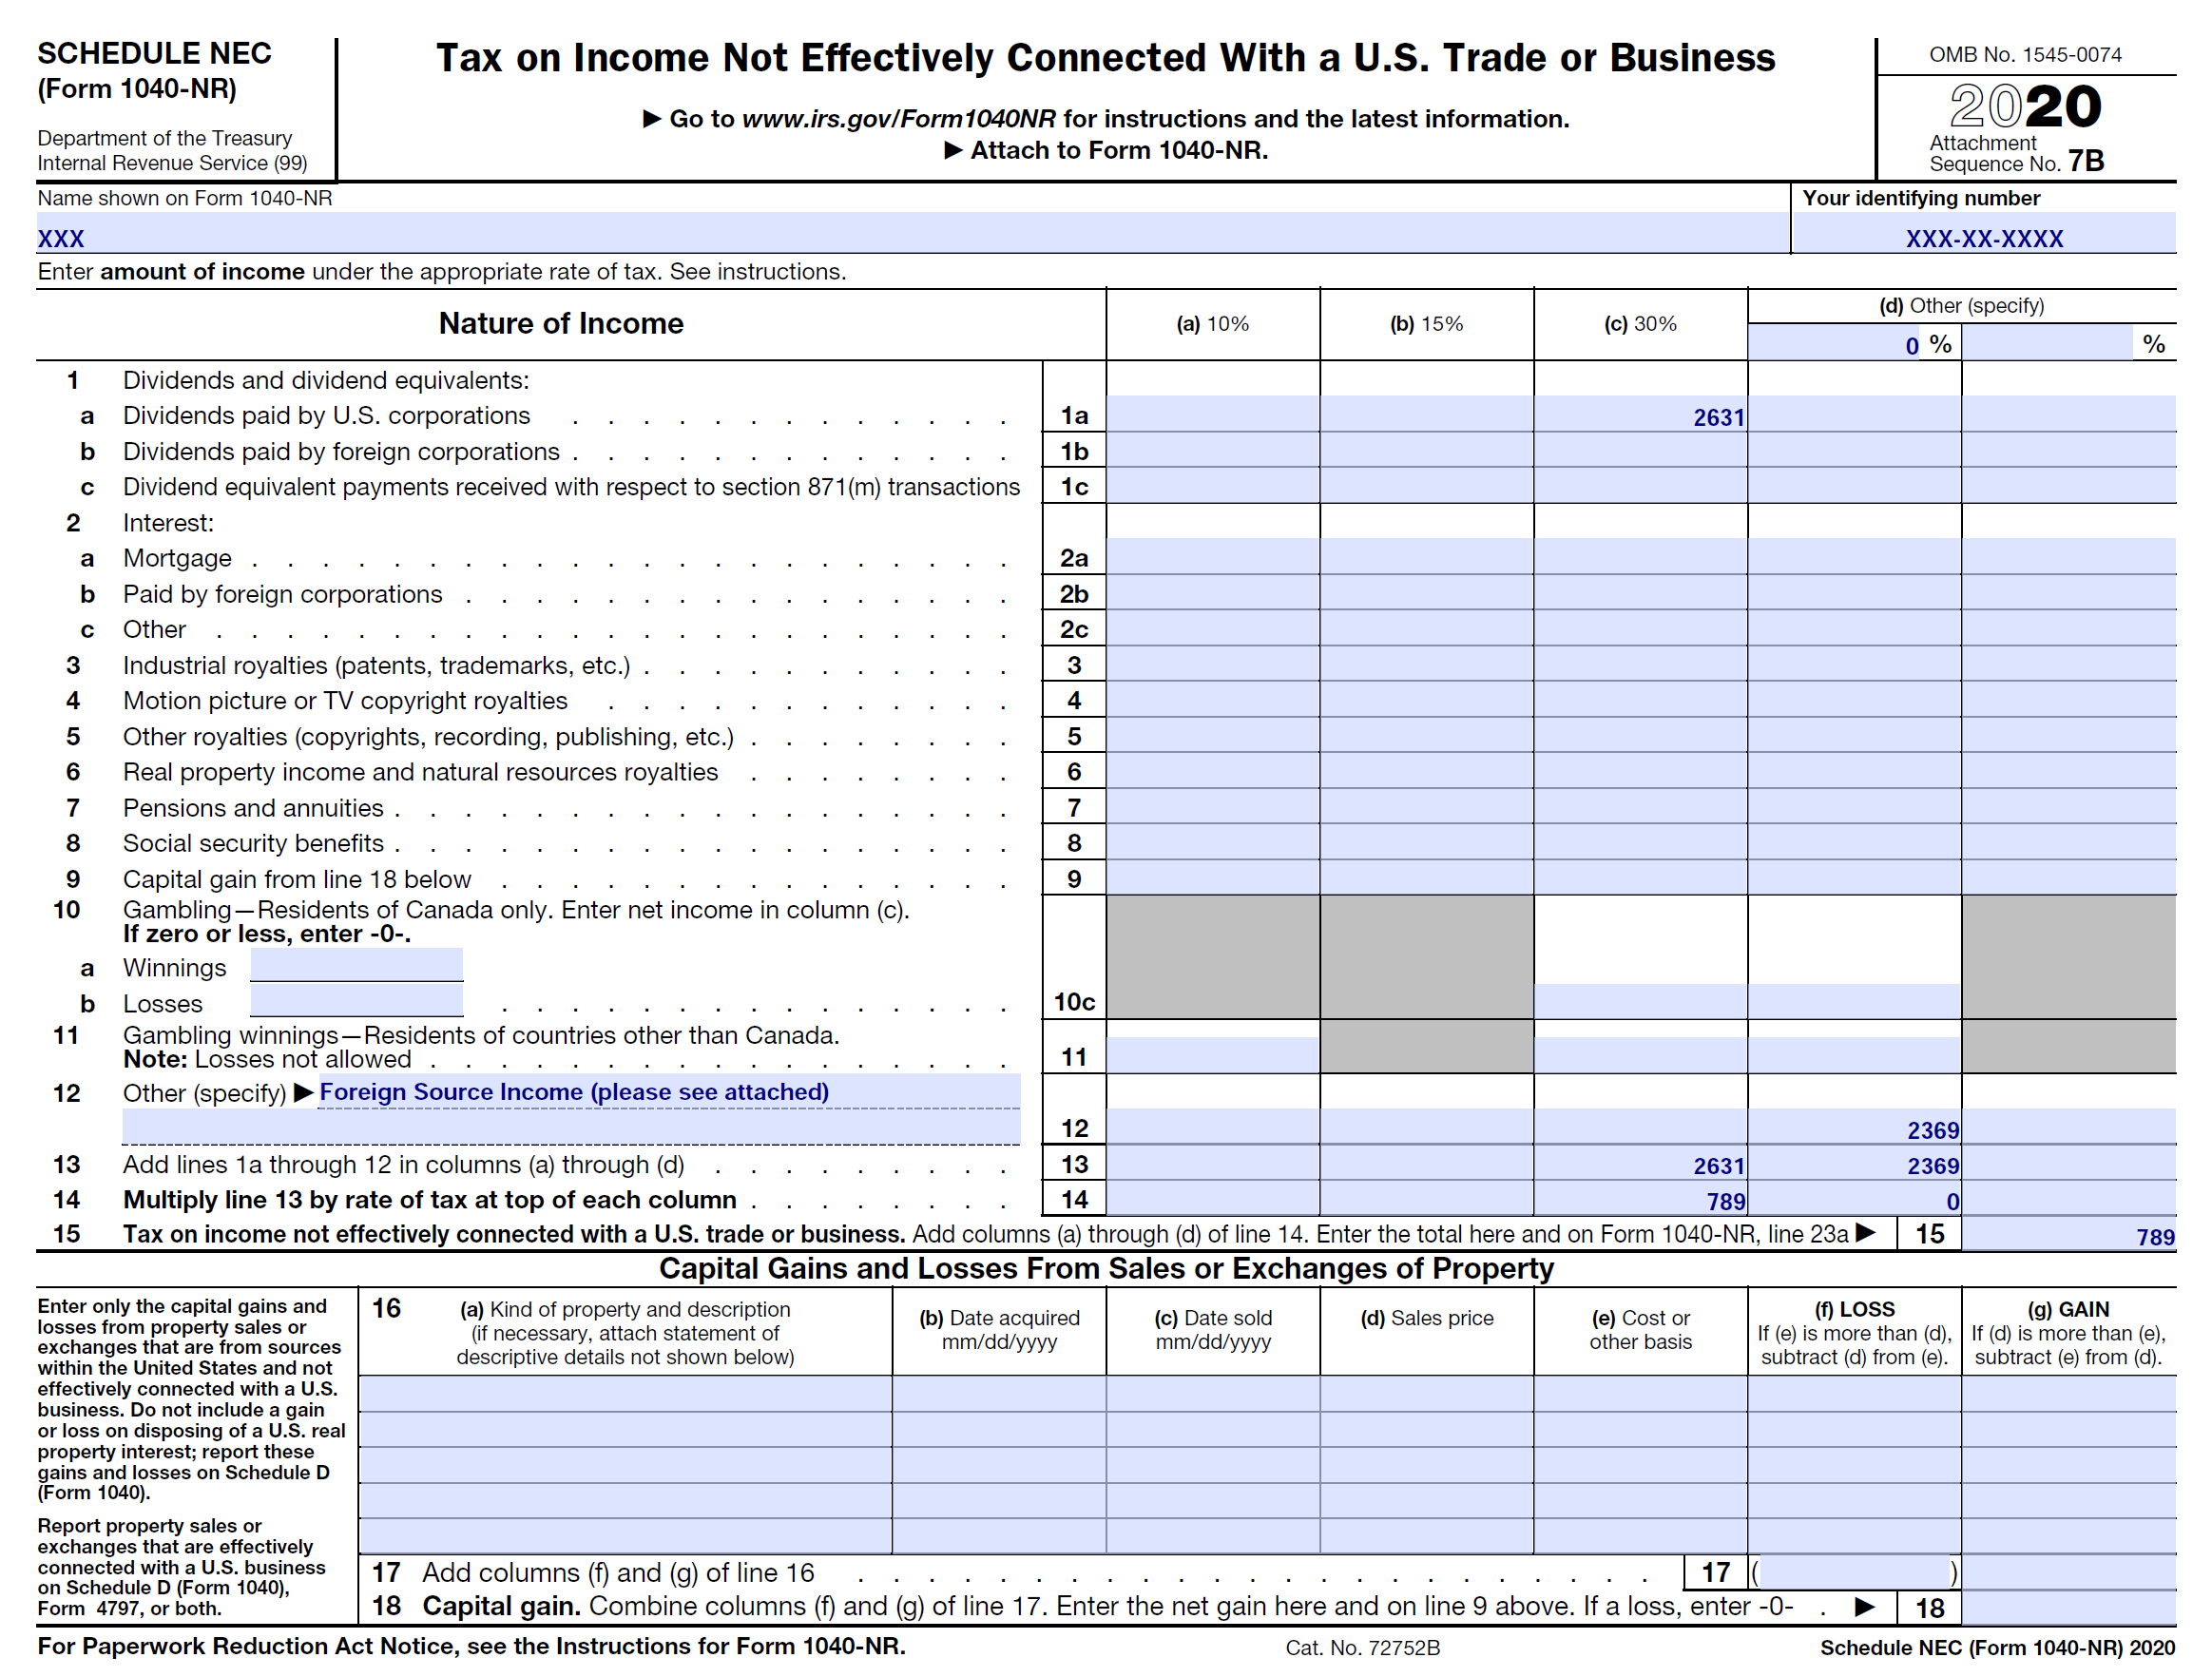Click the Sequence No. 7B text
The height and width of the screenshot is (1677, 2212).
pos(2016,162)
